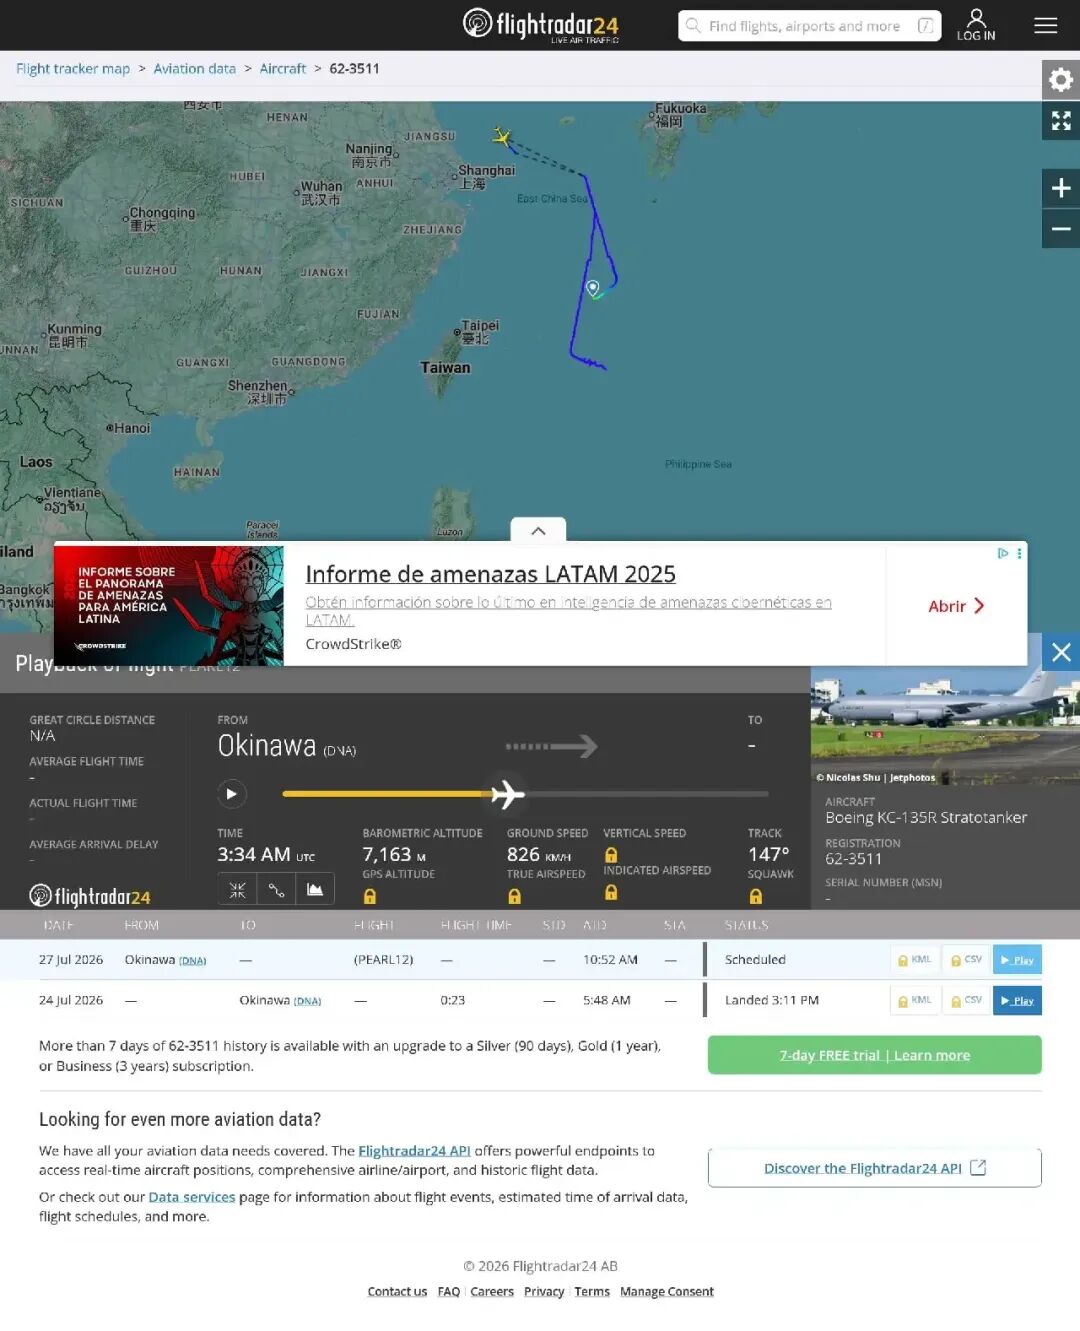Viewport: 1080px width, 1331px height.
Task: Open Careers footer link
Action: [x=492, y=1292]
